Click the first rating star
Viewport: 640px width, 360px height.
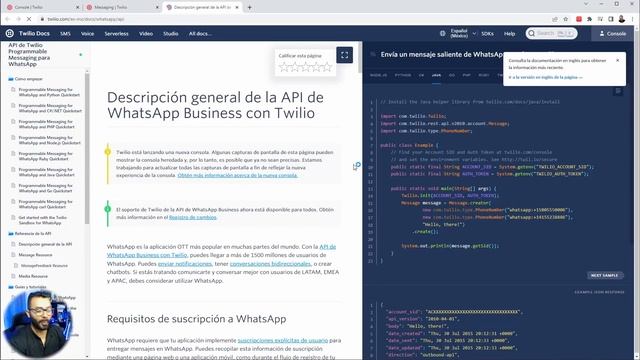click(x=284, y=67)
